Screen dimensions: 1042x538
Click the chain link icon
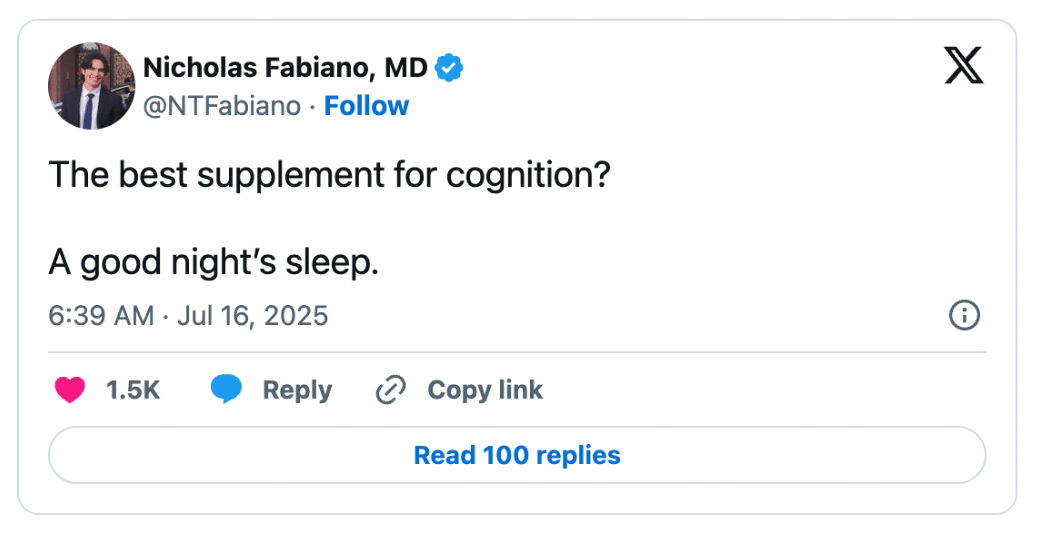391,390
